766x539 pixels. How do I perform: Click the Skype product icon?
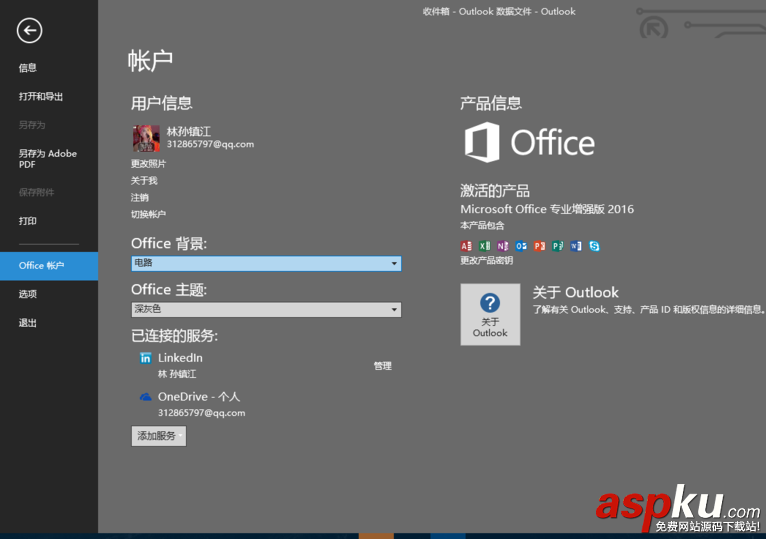(x=594, y=246)
